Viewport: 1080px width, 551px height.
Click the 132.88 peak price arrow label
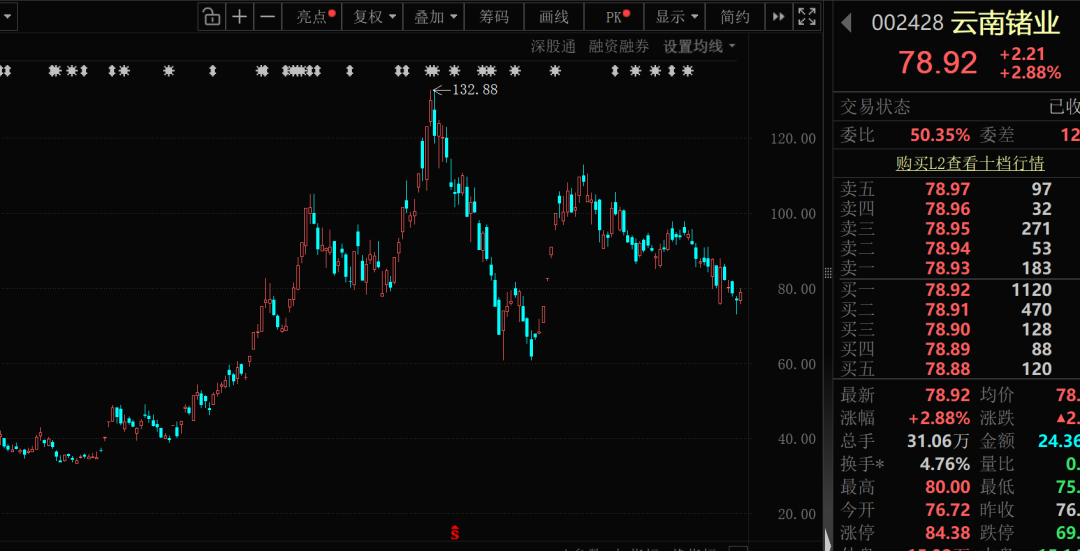[x=465, y=89]
